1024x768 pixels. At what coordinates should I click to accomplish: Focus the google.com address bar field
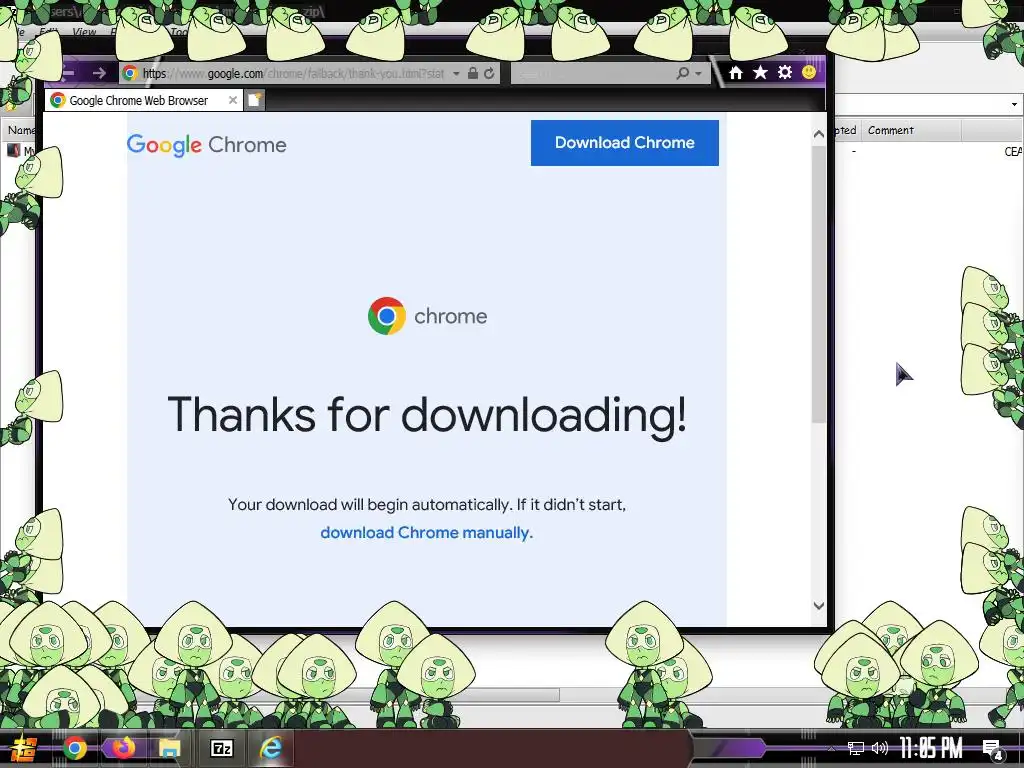coord(294,73)
